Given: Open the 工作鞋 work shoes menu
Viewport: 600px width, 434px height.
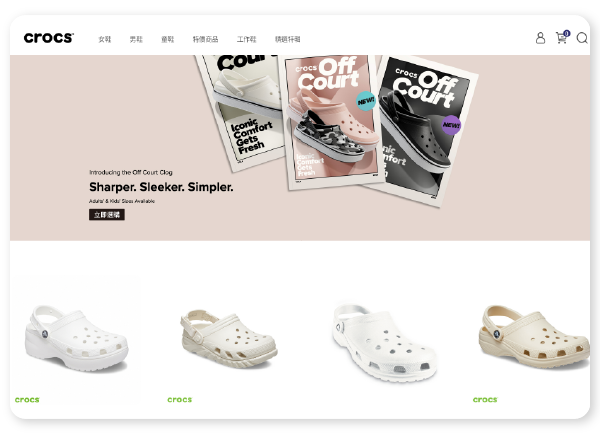Looking at the screenshot, I should pyautogui.click(x=246, y=39).
